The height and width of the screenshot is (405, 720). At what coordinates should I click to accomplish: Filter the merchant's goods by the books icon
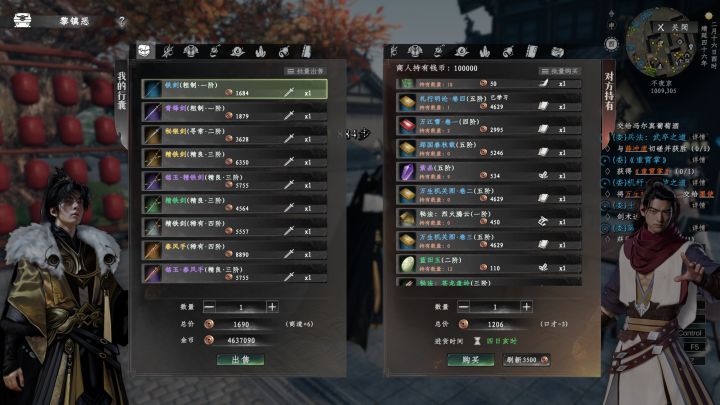(531, 51)
